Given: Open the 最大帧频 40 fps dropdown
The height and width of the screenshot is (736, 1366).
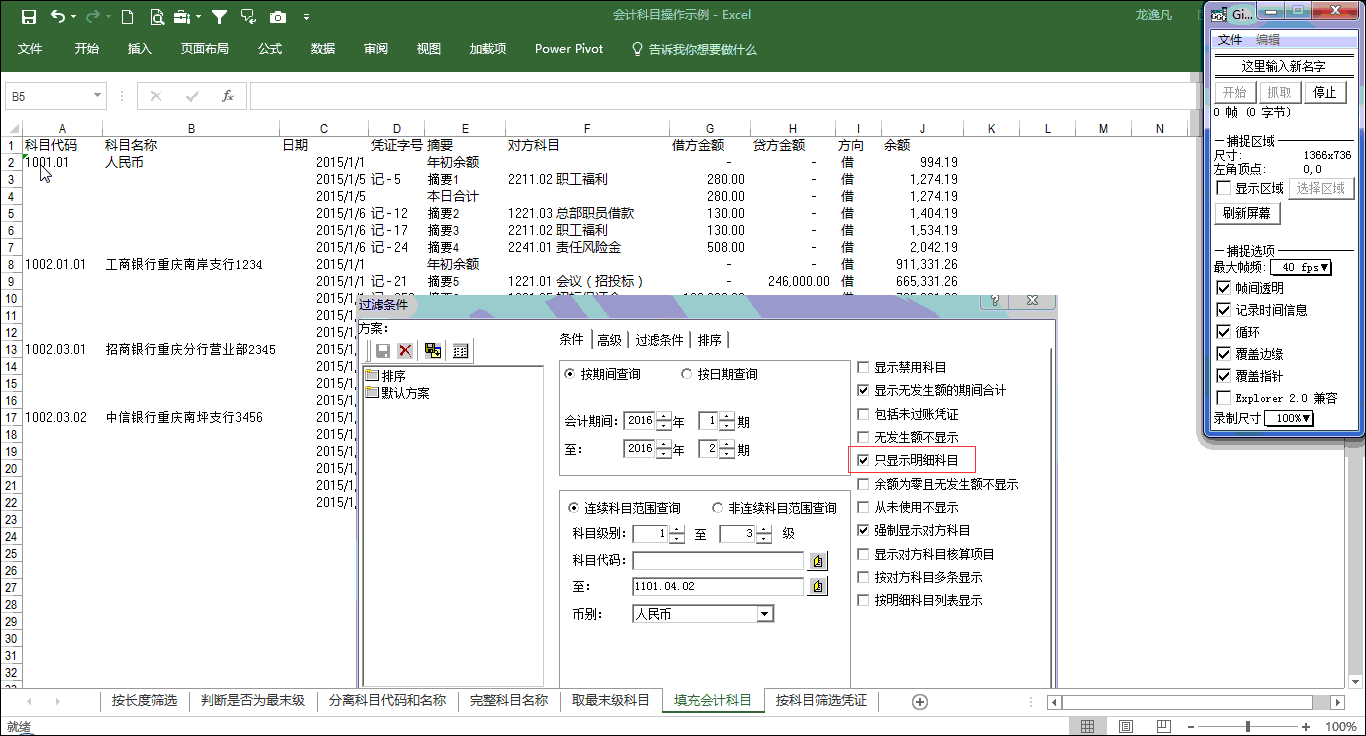Looking at the screenshot, I should pos(1301,268).
